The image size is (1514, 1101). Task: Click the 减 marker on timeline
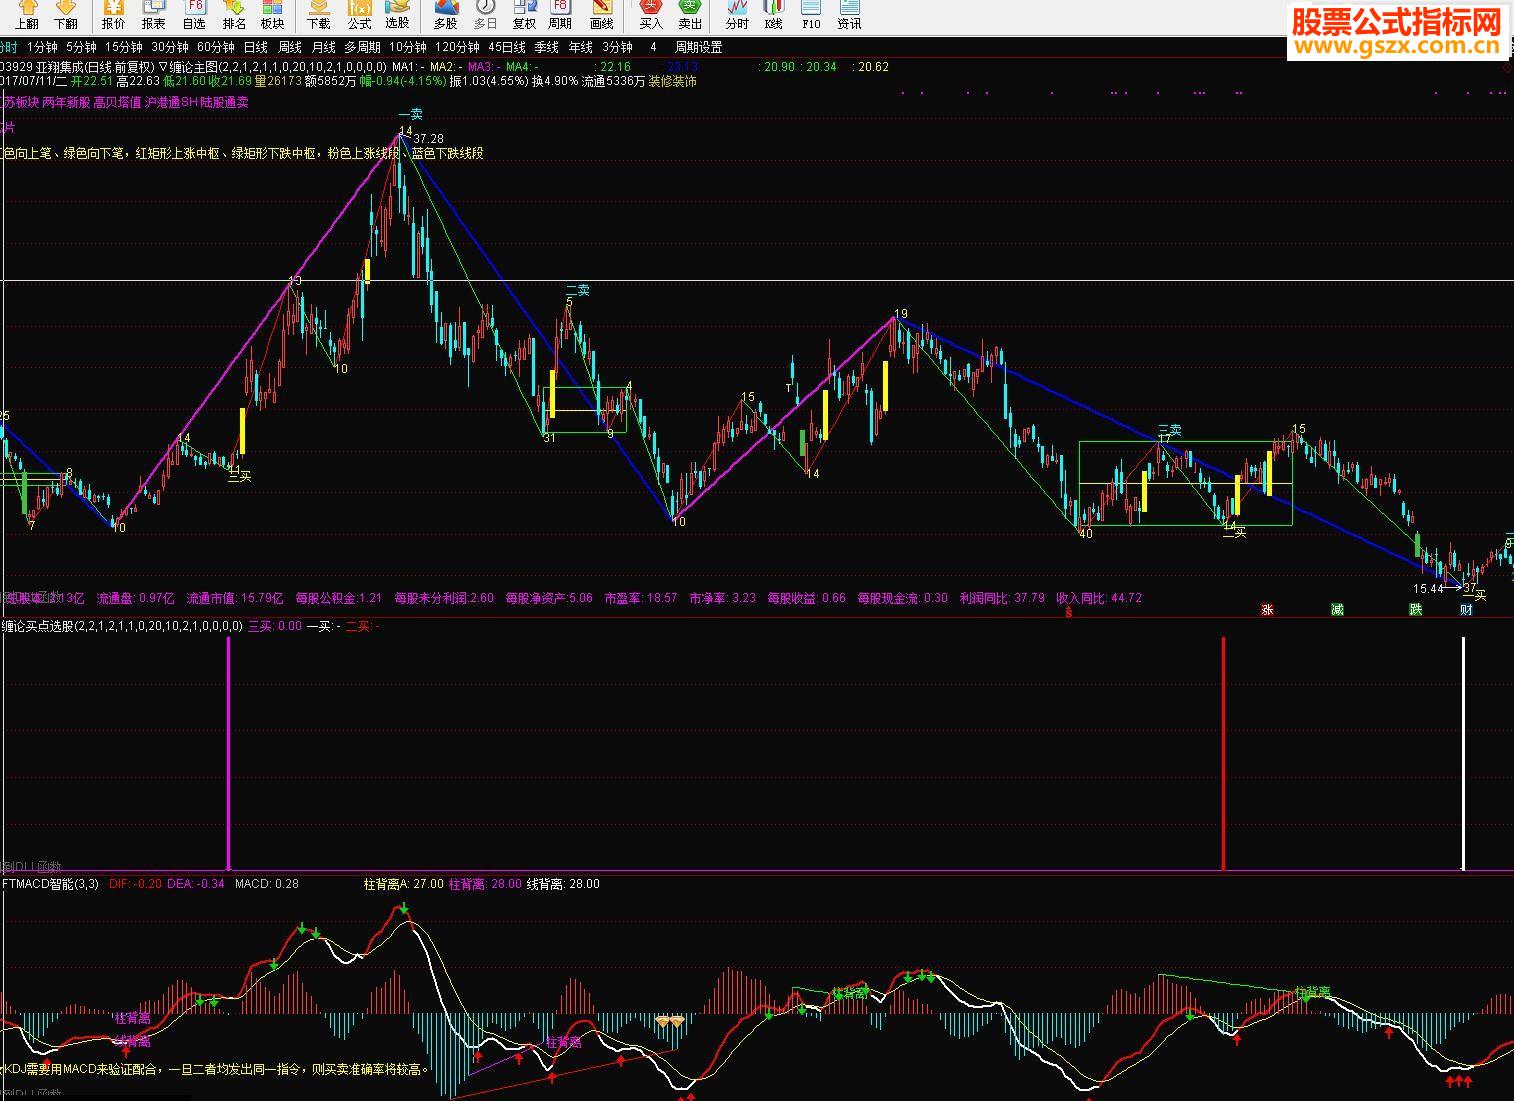pos(1337,609)
